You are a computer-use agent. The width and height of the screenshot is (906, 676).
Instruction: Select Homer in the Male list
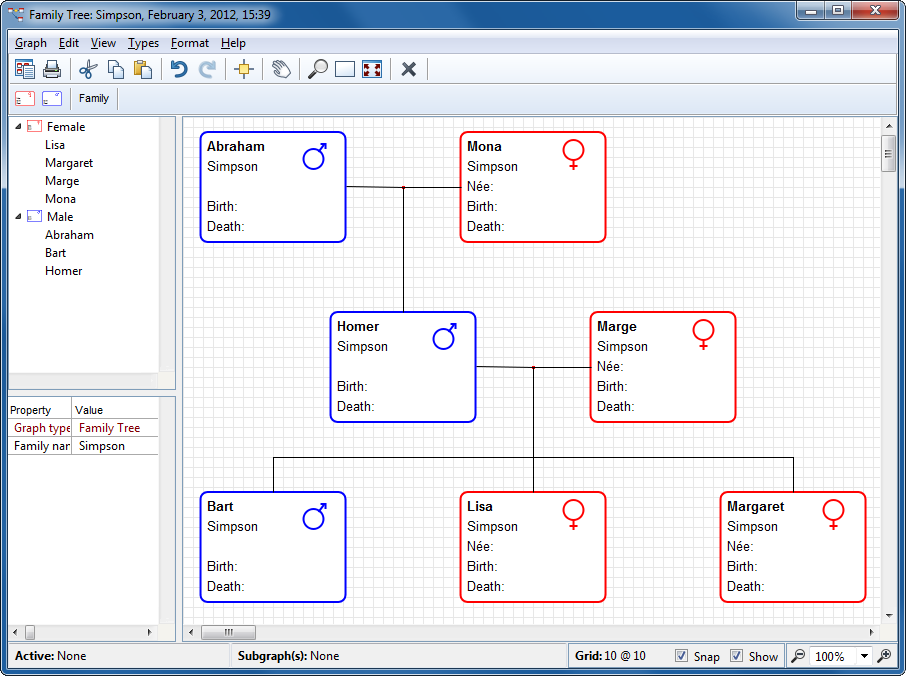pyautogui.click(x=63, y=271)
